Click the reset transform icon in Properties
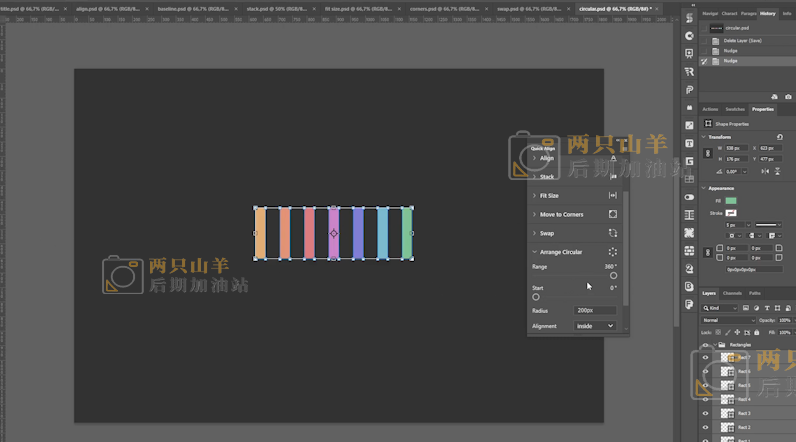Image resolution: width=796 pixels, height=442 pixels. [780, 137]
